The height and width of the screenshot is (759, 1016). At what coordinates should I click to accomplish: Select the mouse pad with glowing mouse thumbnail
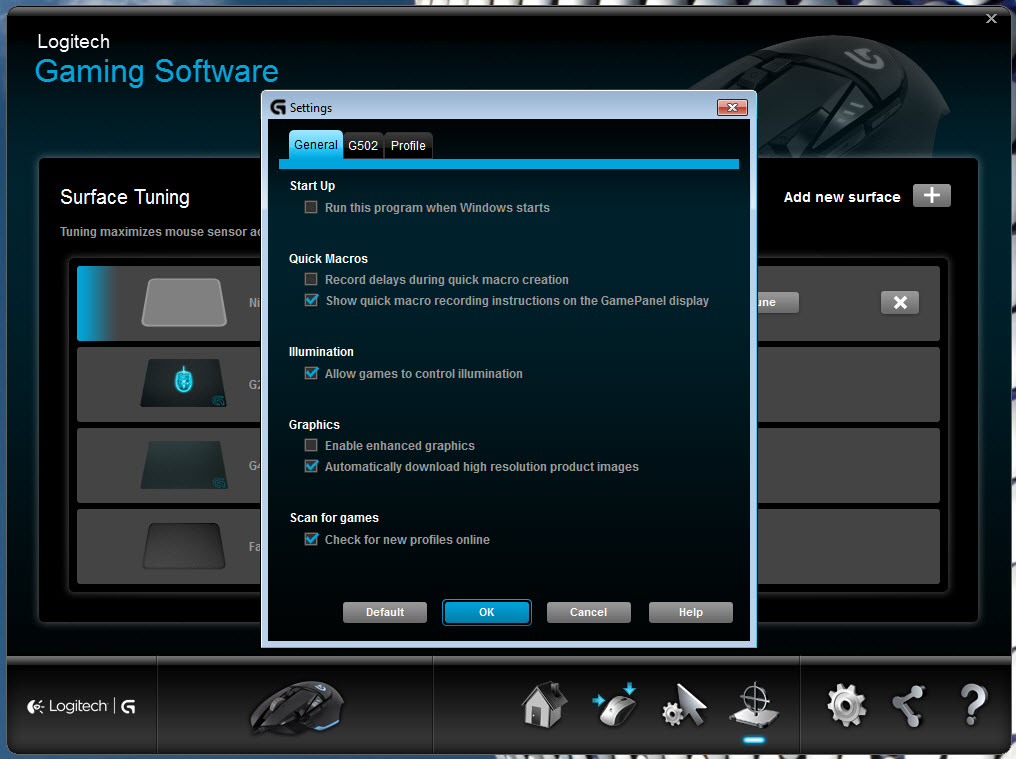click(x=184, y=383)
